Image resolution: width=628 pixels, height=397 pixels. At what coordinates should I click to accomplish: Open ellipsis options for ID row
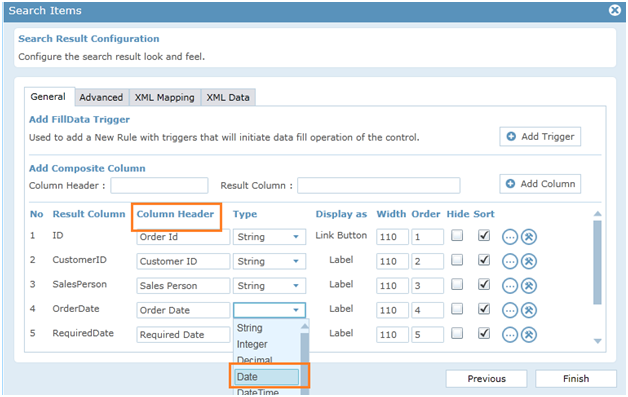509,237
